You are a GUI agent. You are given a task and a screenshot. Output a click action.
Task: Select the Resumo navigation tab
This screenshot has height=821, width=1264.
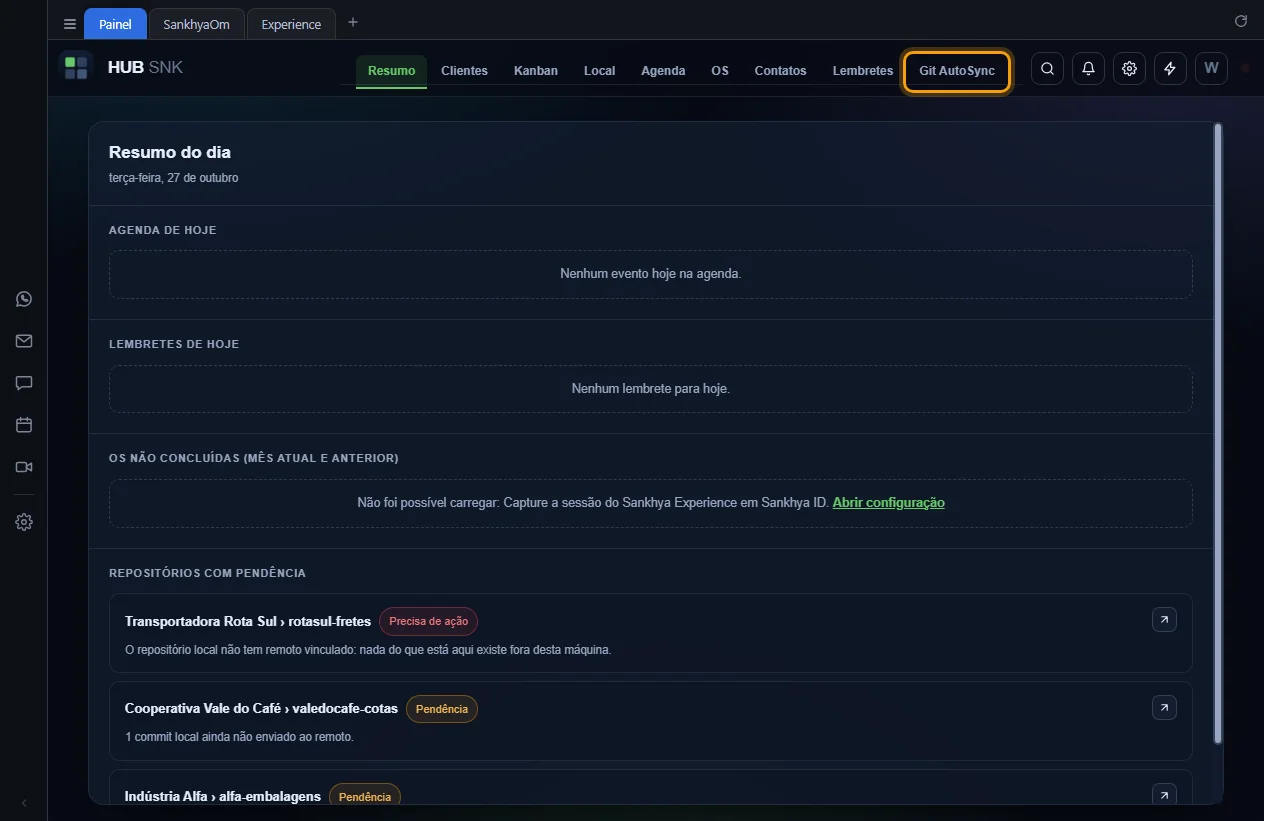pos(391,70)
